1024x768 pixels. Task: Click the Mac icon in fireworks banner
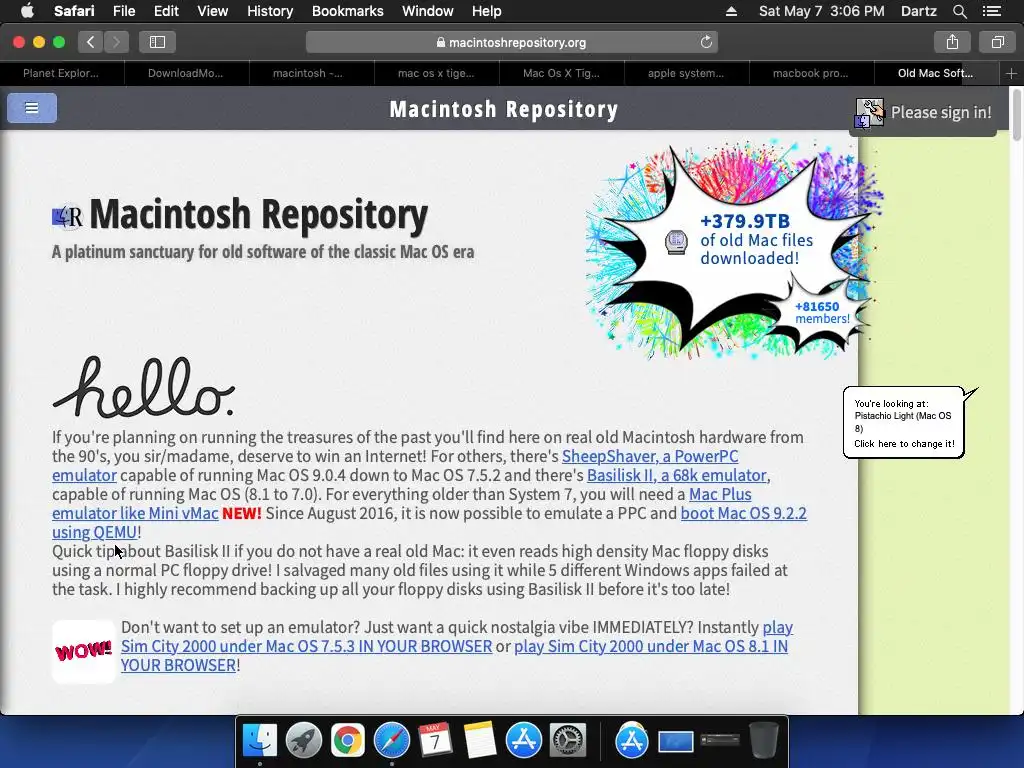[x=676, y=241]
